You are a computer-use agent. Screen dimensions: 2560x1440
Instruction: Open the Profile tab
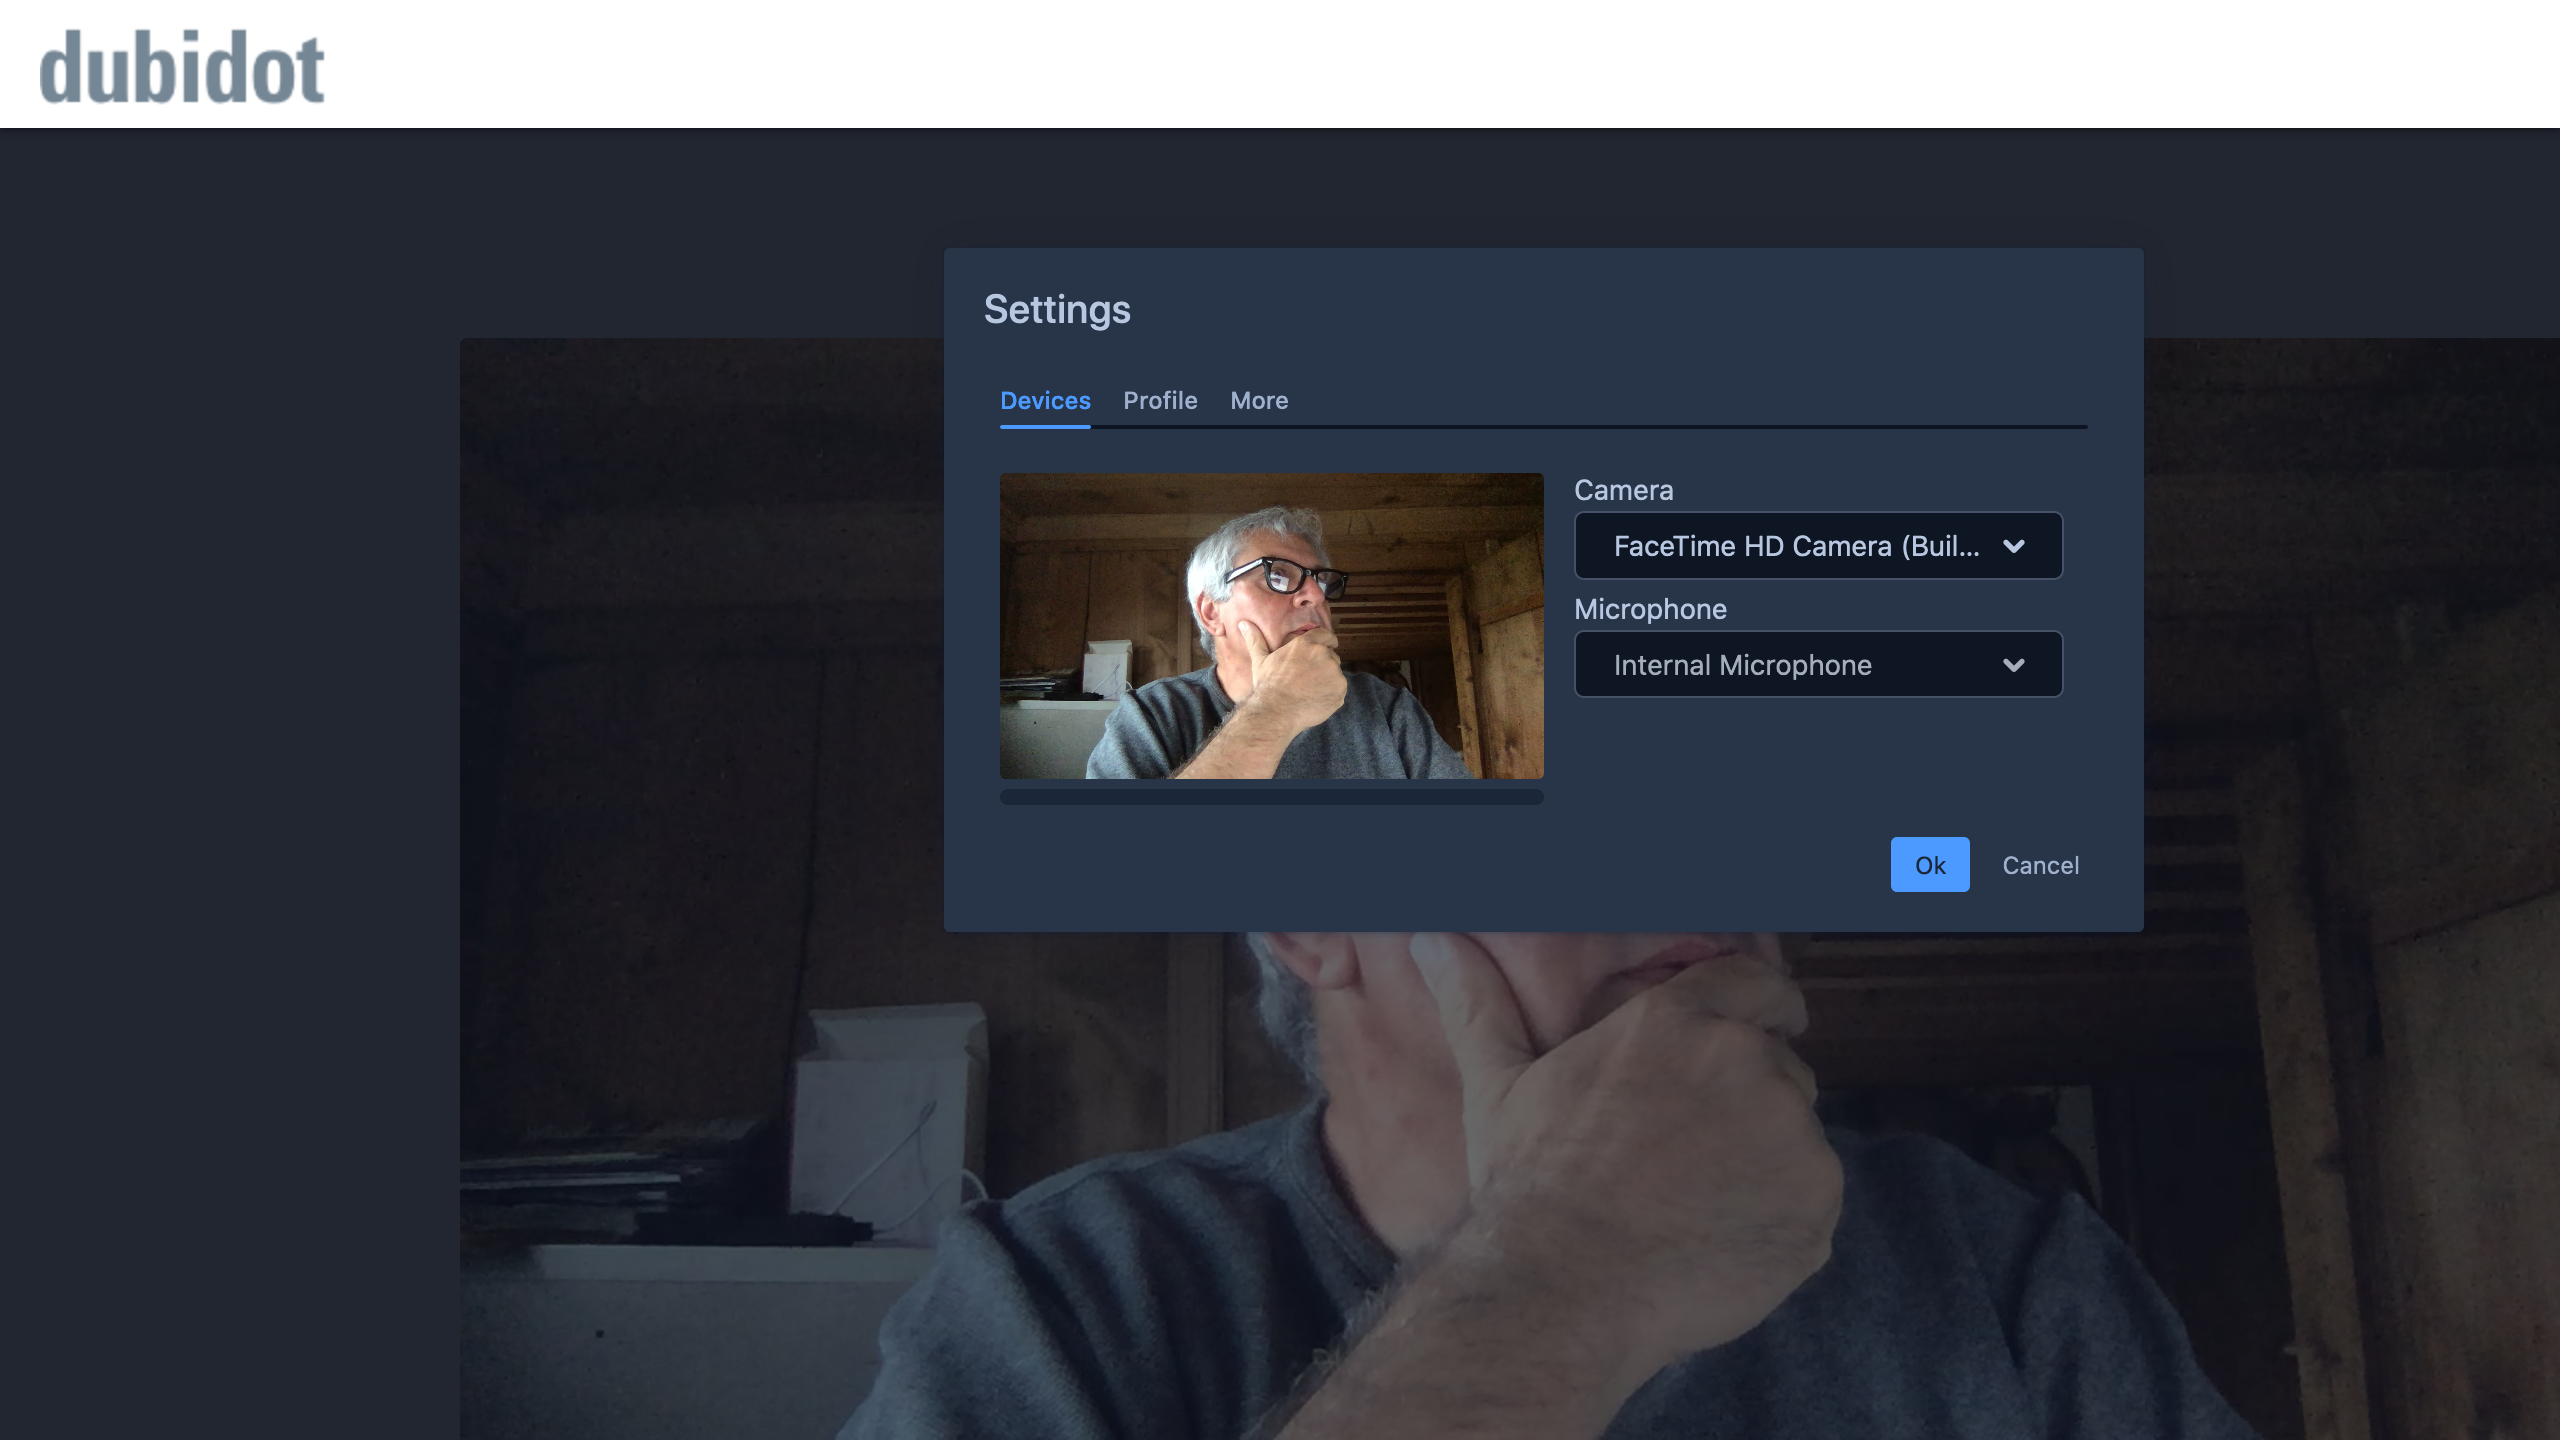[x=1160, y=400]
